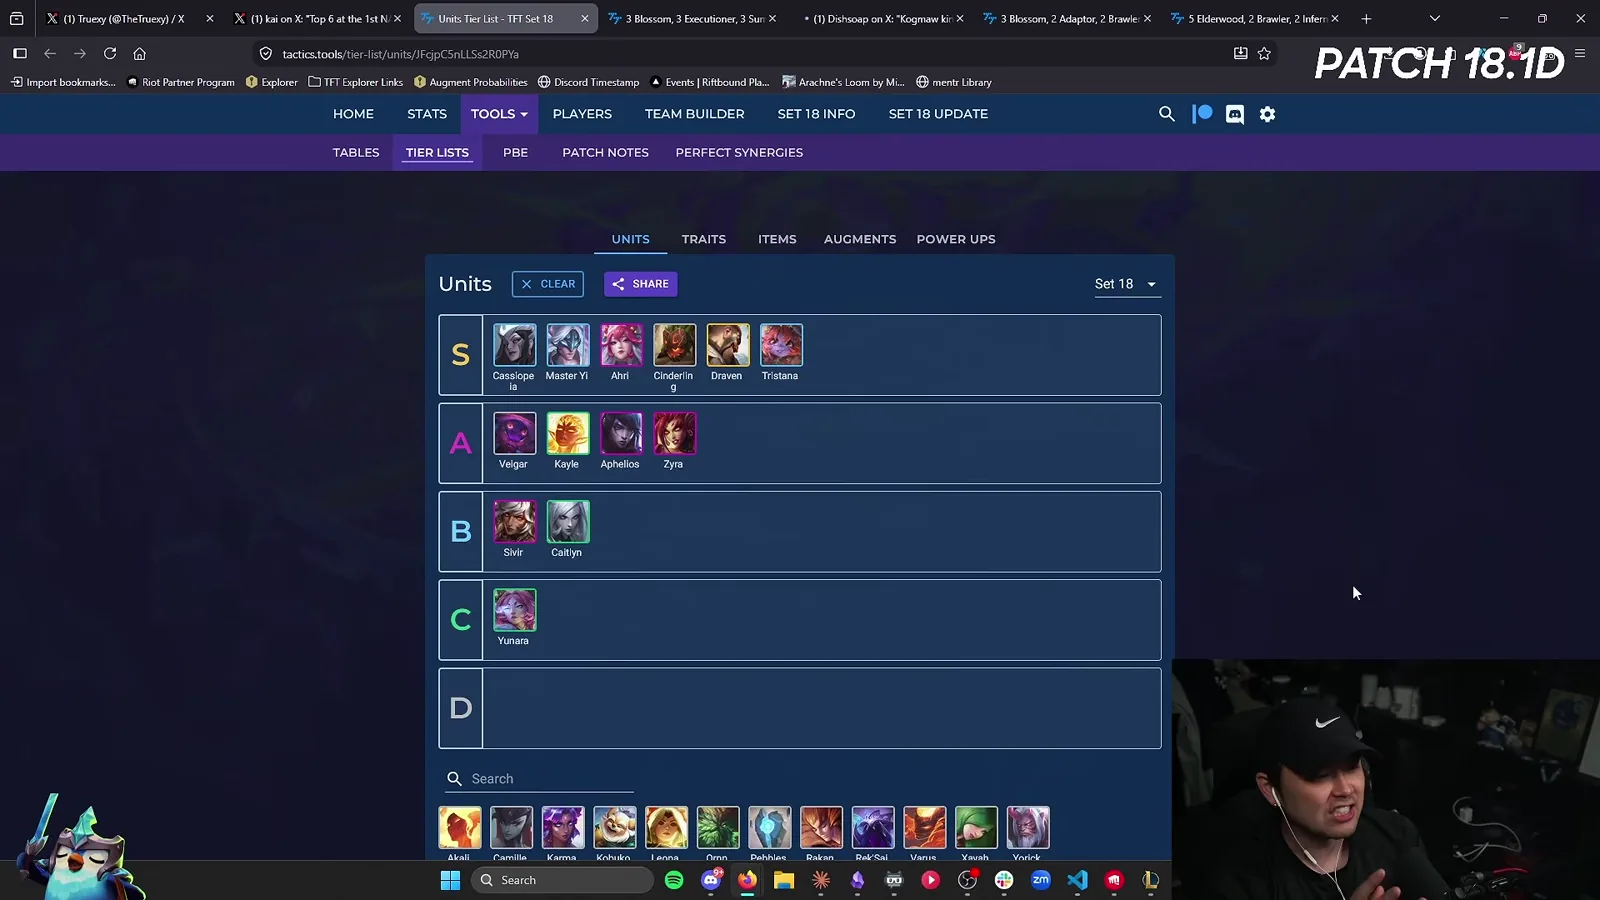Open PERFECT SYNERGIES page
This screenshot has height=900, width=1600.
(x=739, y=152)
